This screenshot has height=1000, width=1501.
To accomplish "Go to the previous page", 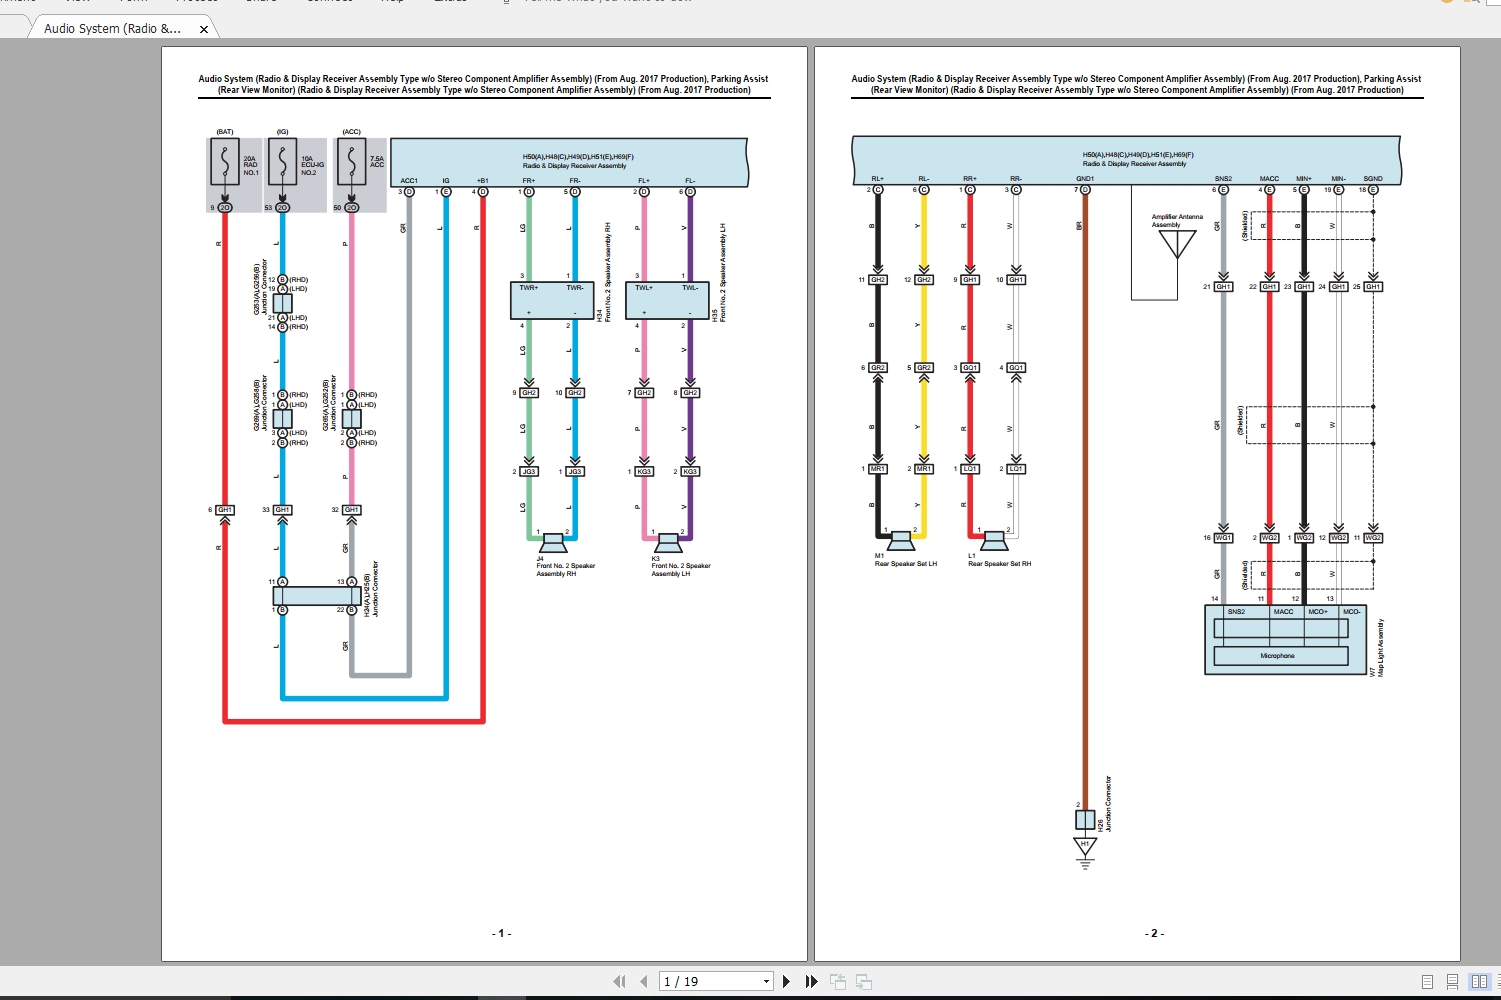I will pyautogui.click(x=644, y=981).
